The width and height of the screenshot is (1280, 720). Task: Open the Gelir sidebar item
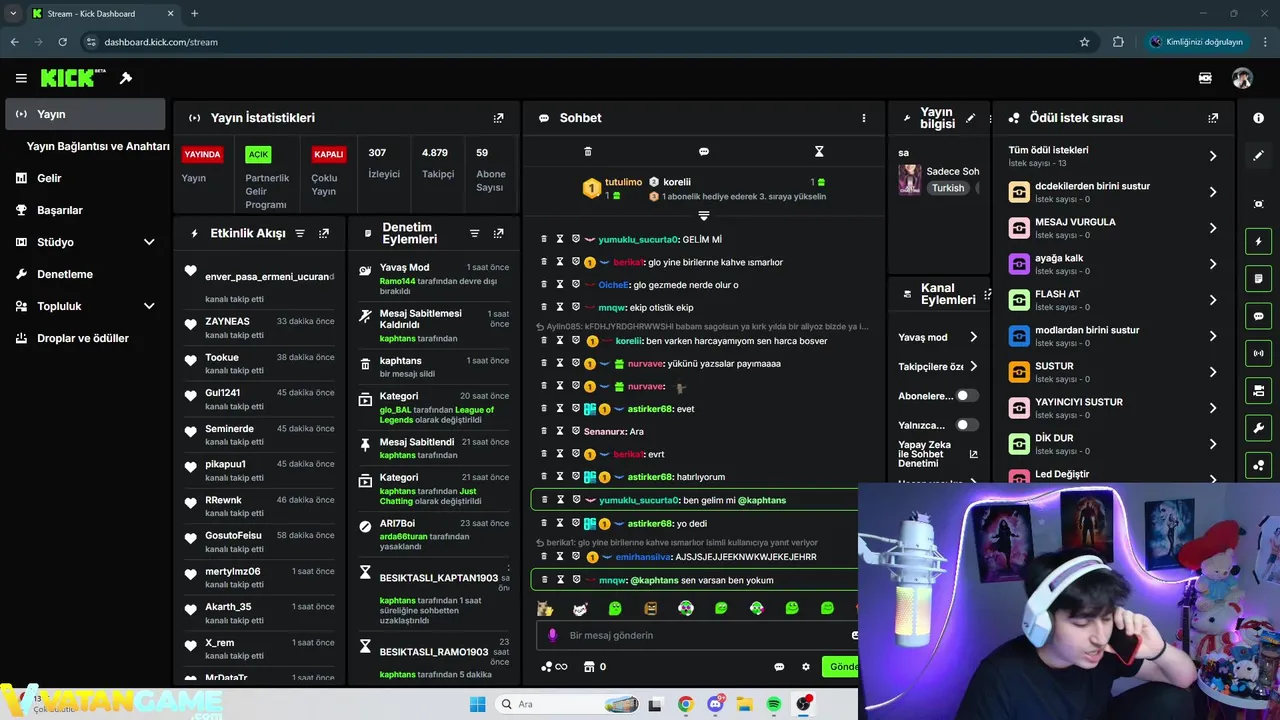click(85, 178)
